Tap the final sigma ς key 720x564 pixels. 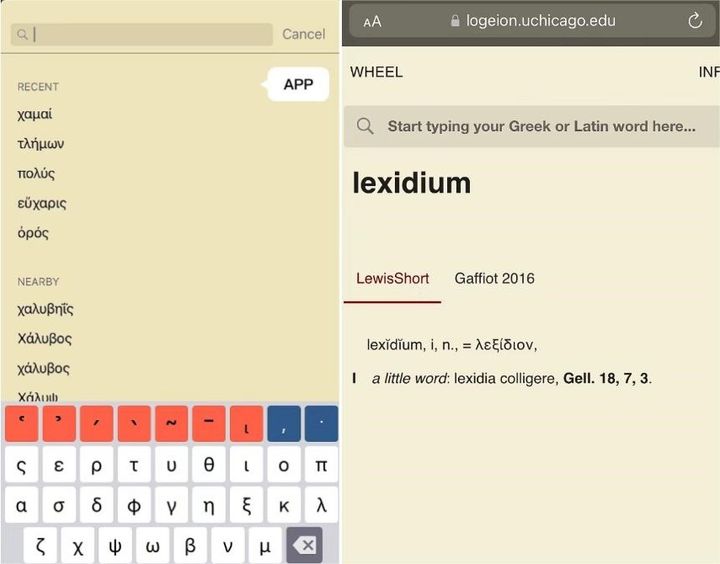[x=22, y=465]
